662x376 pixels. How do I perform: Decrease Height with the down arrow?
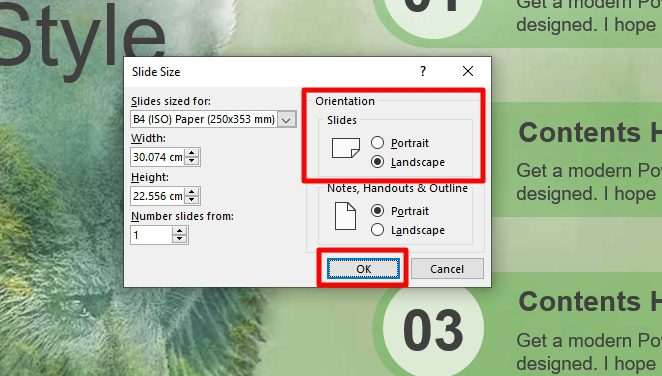(x=192, y=200)
